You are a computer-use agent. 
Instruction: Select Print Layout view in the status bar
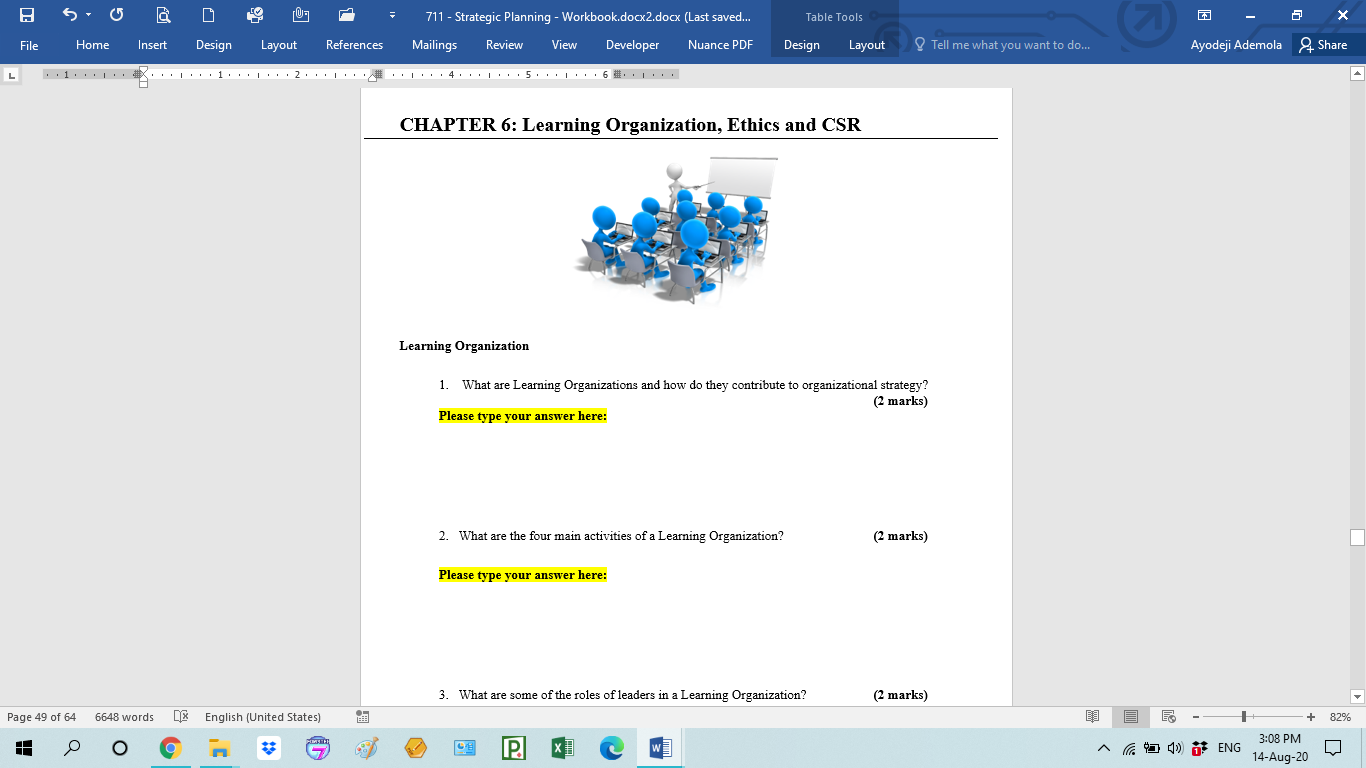(1131, 716)
